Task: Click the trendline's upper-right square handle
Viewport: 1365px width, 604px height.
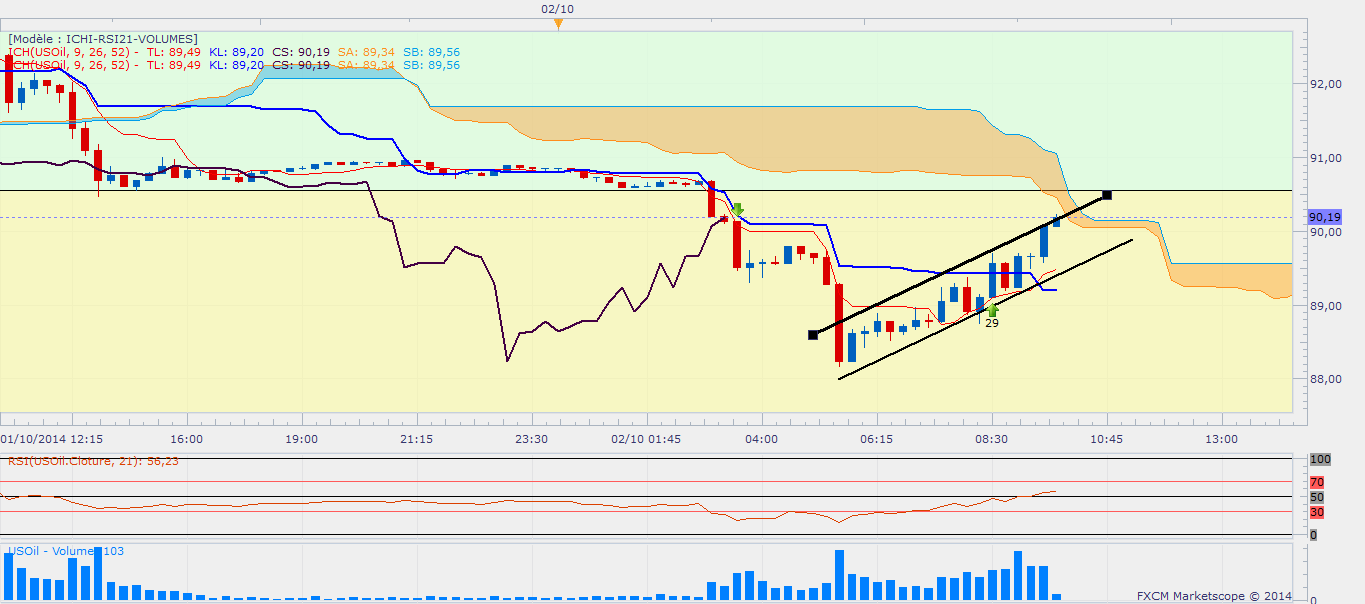Action: click(x=1106, y=194)
